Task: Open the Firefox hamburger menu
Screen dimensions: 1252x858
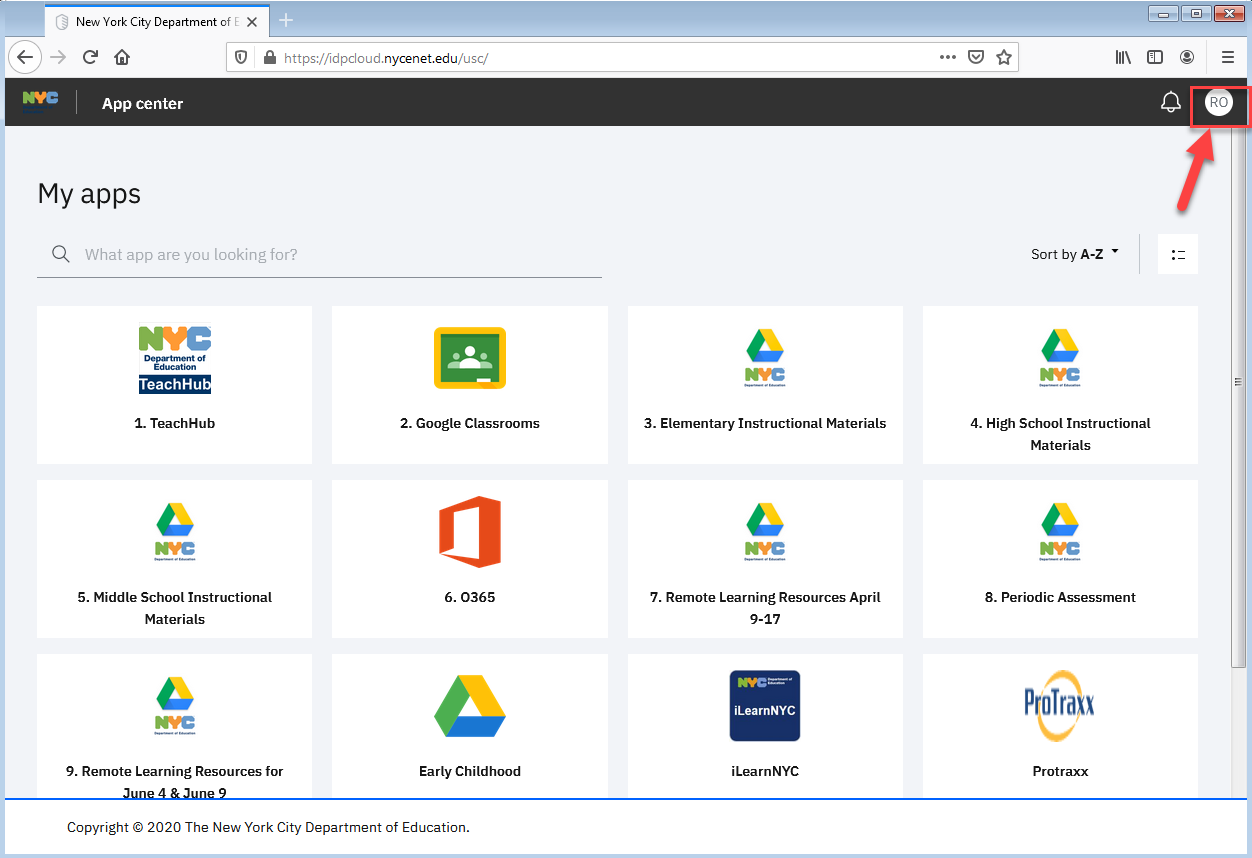Action: coord(1228,57)
